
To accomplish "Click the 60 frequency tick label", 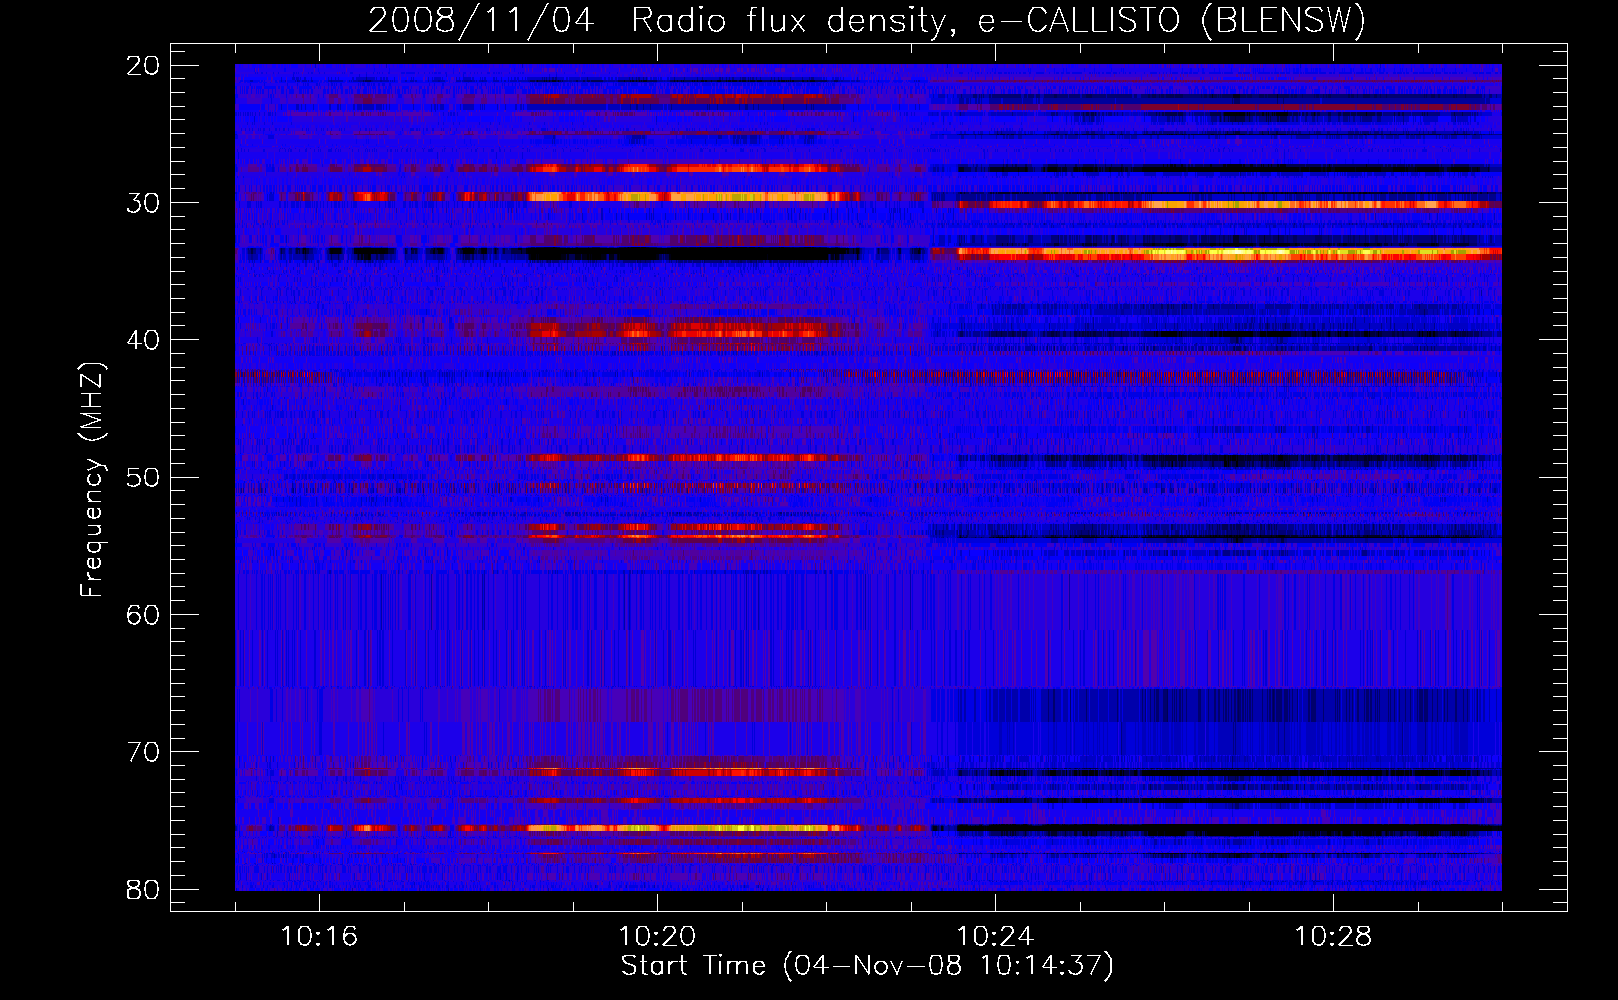I will click(144, 614).
